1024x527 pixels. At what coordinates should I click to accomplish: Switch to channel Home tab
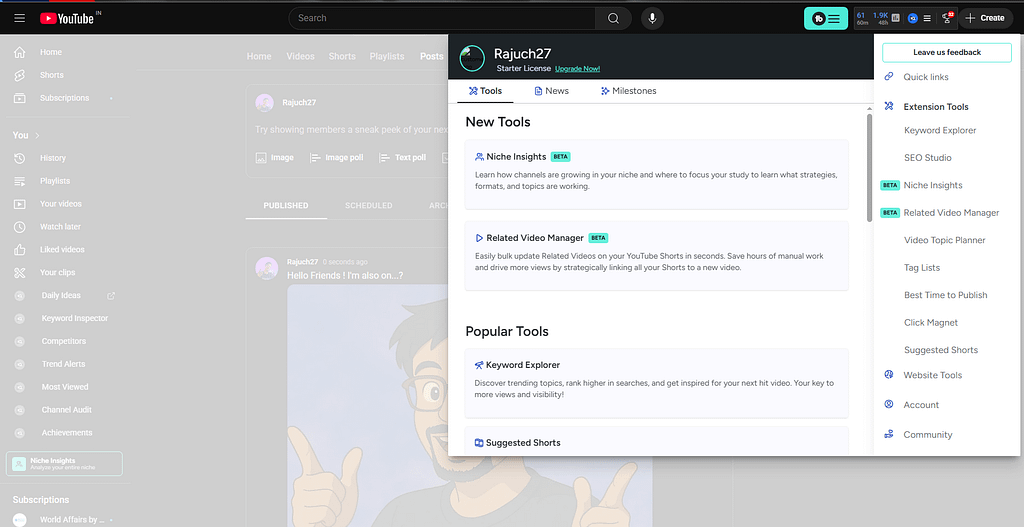point(259,56)
